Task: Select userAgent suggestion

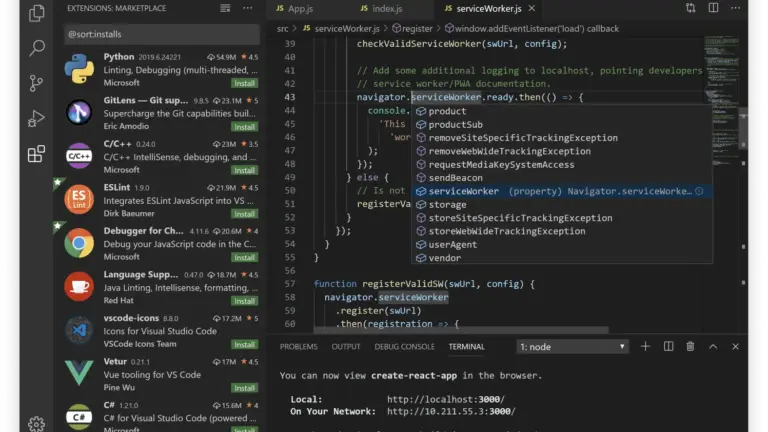Action: [562, 244]
